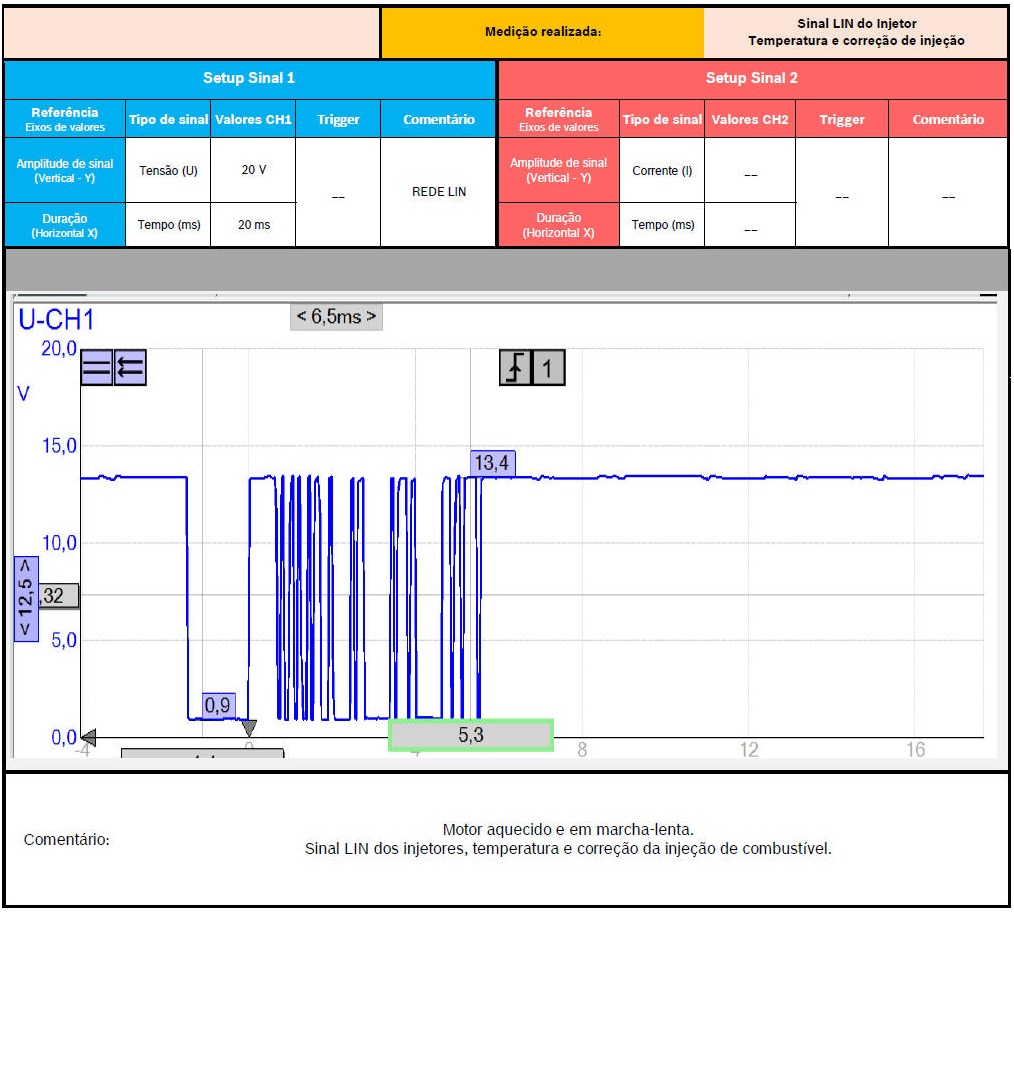
Task: Select the 6,5ms time difference label
Action: point(336,317)
